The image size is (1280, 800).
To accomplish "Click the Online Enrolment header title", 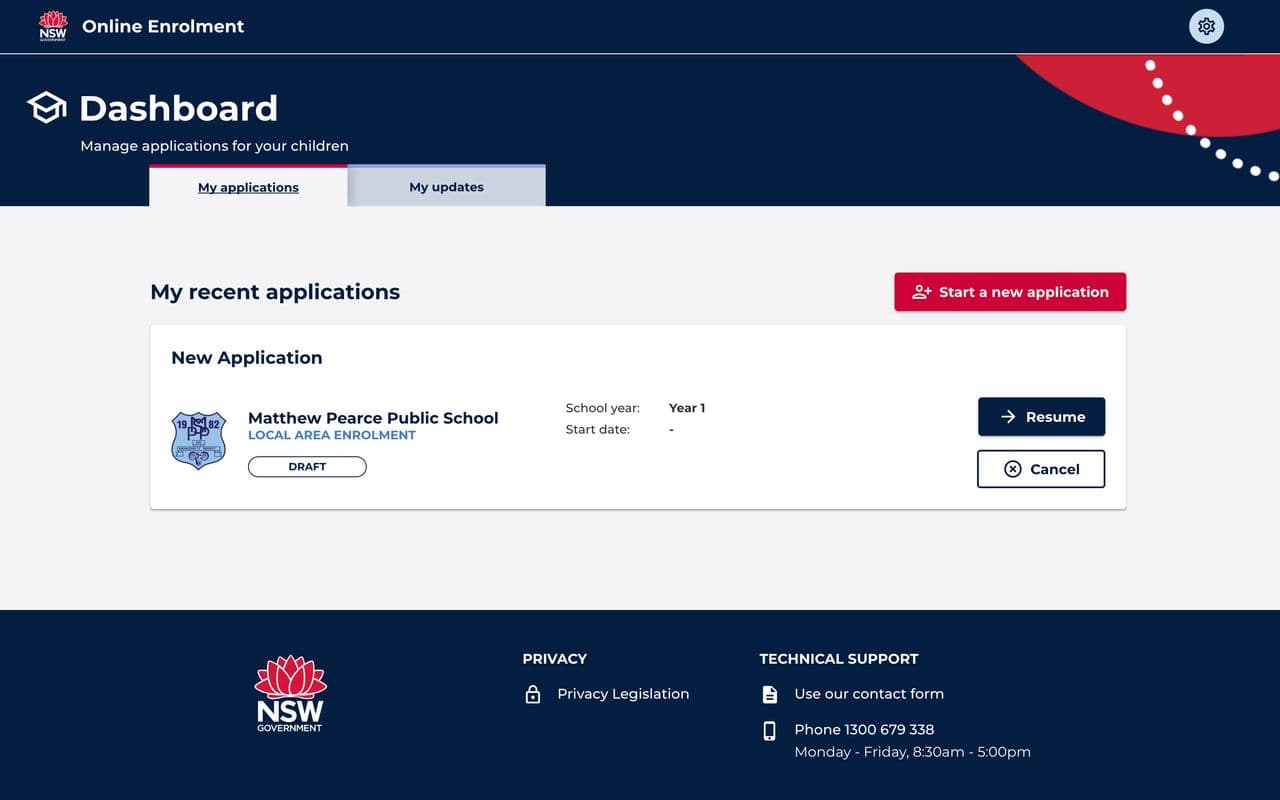I will point(163,27).
